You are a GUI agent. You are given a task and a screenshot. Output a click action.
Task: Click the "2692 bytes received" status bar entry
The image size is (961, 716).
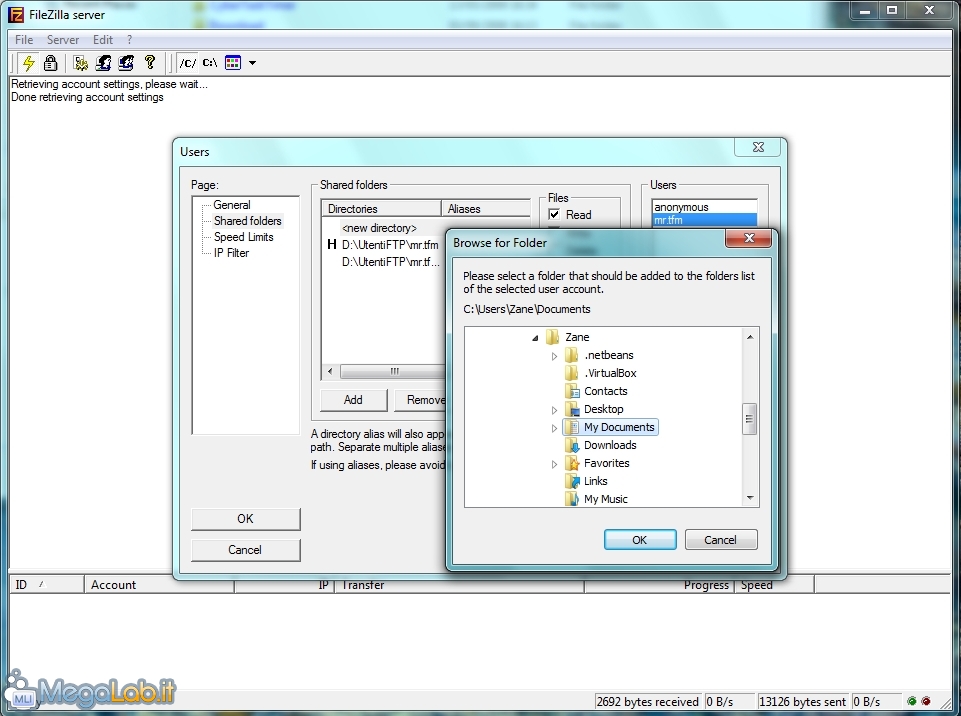coord(647,701)
